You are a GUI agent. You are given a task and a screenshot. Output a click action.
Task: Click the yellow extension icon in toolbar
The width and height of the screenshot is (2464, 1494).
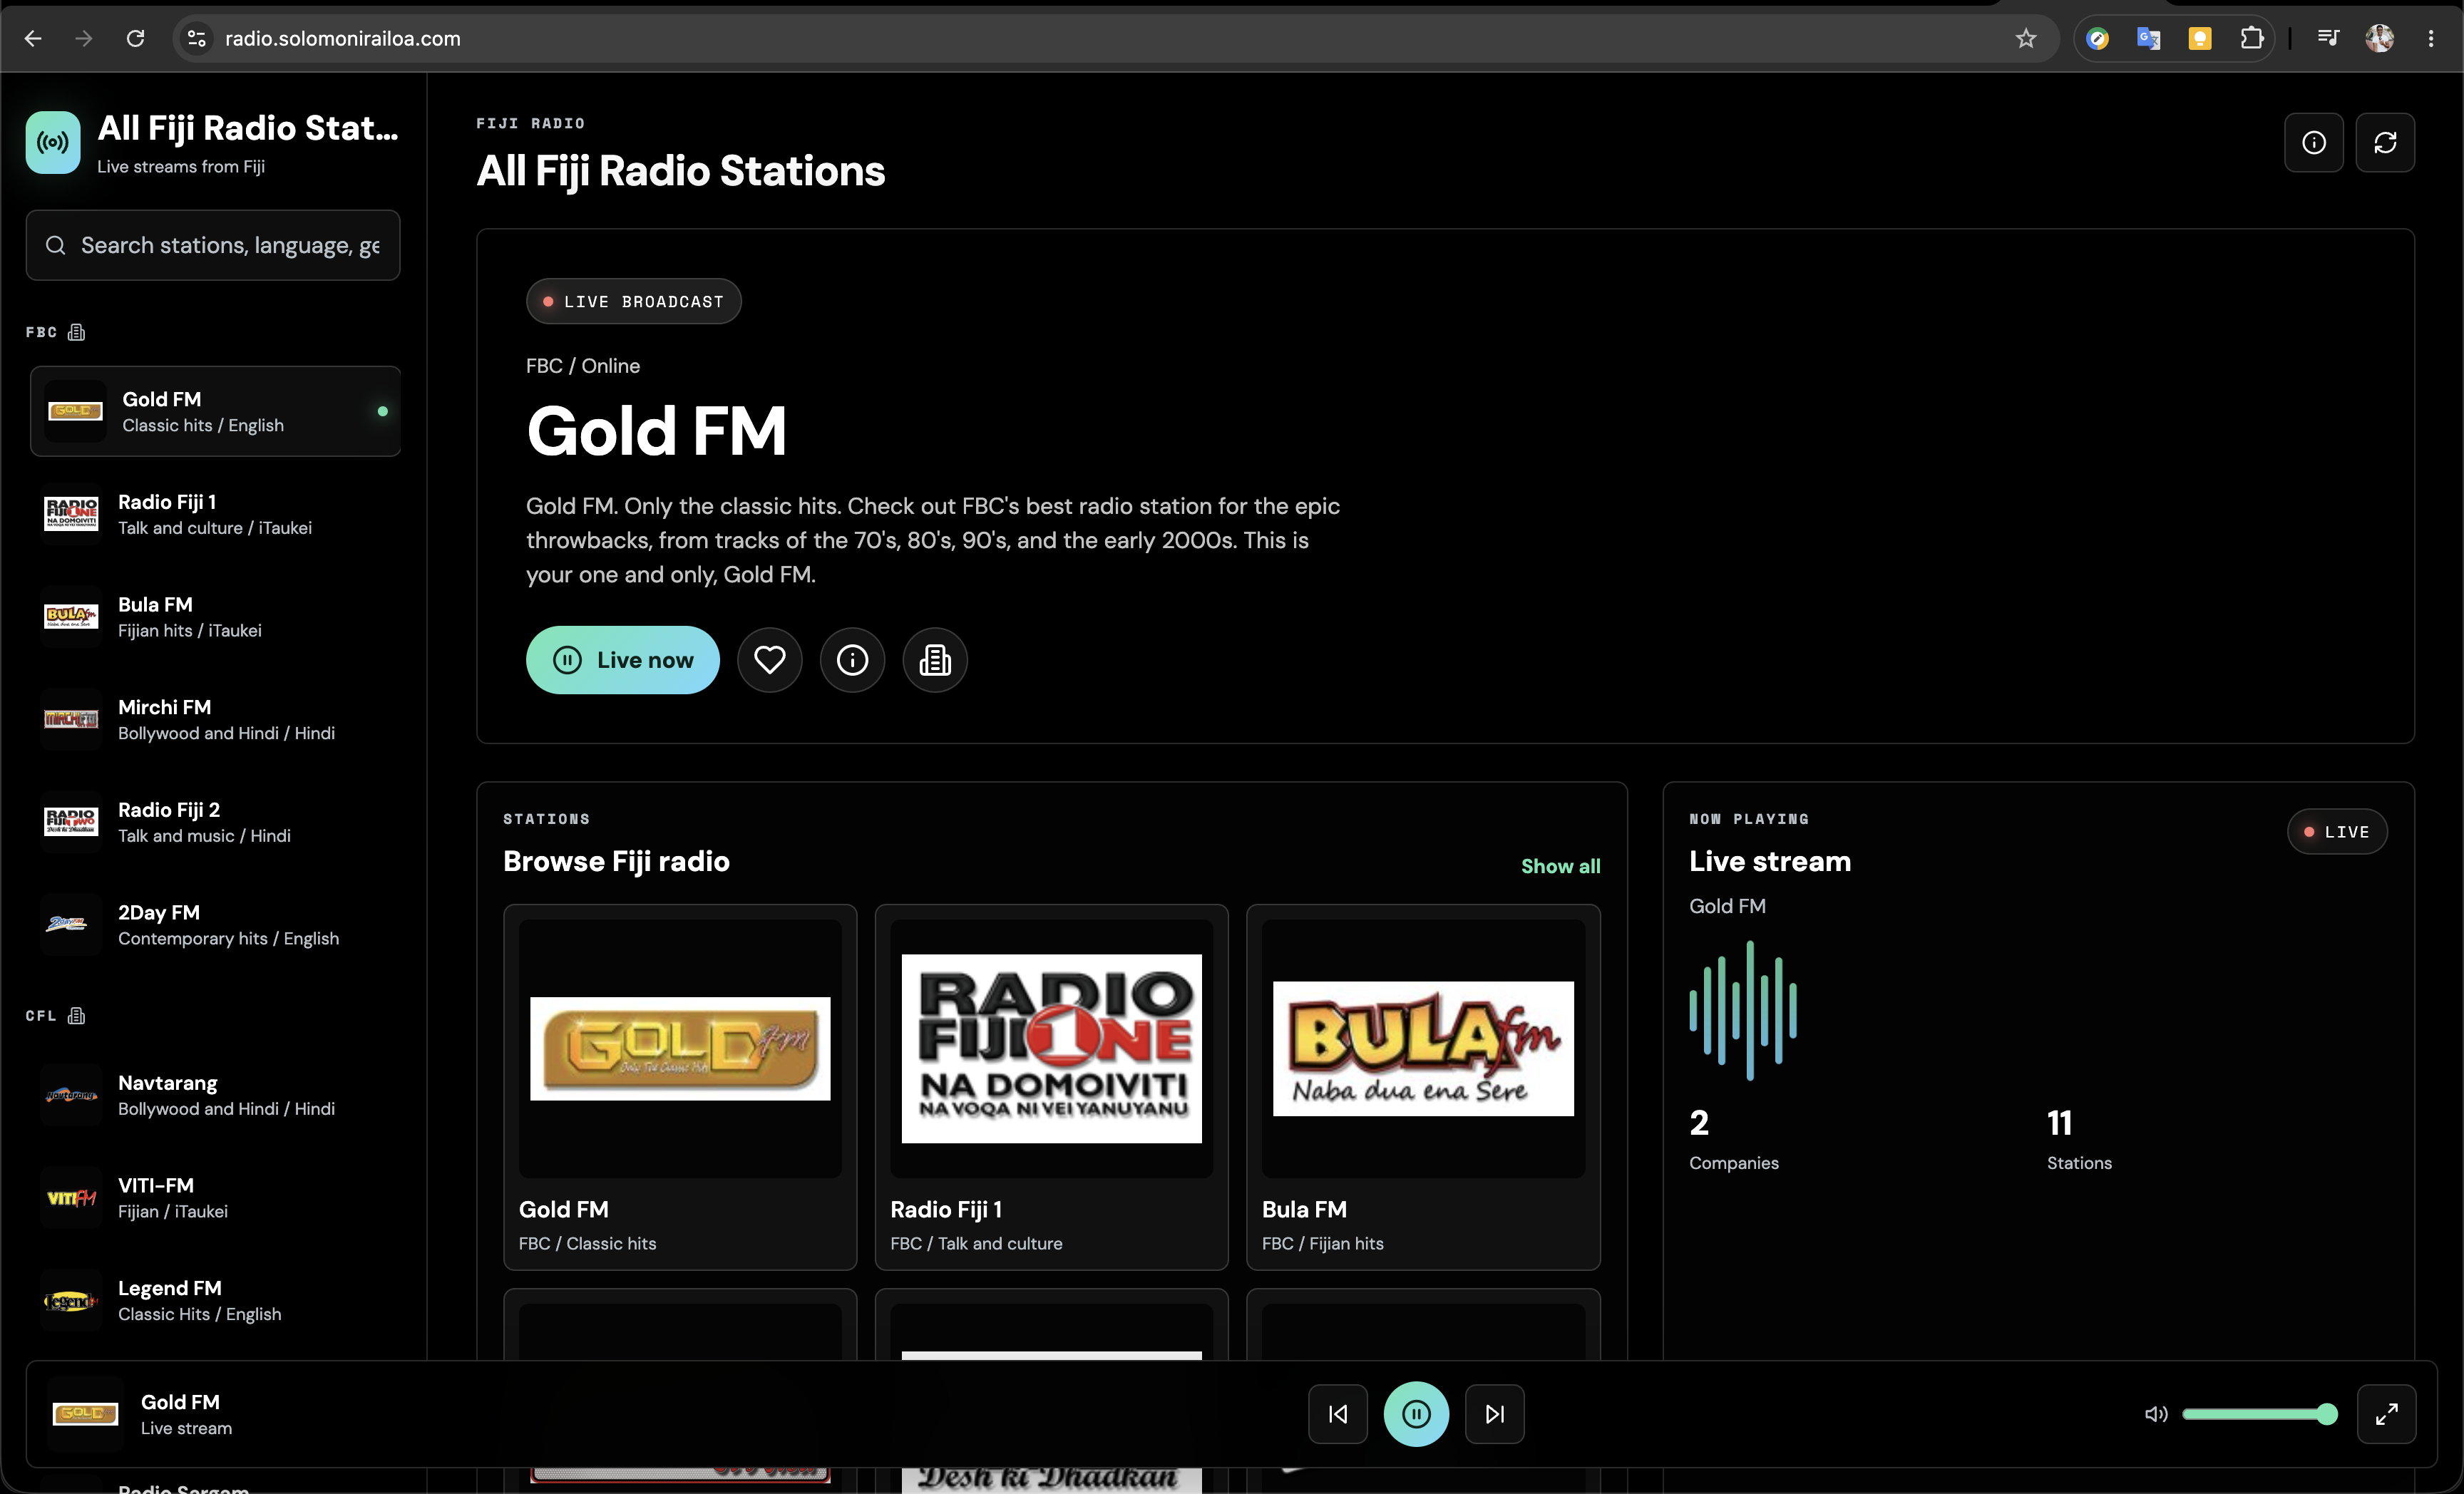tap(2199, 38)
